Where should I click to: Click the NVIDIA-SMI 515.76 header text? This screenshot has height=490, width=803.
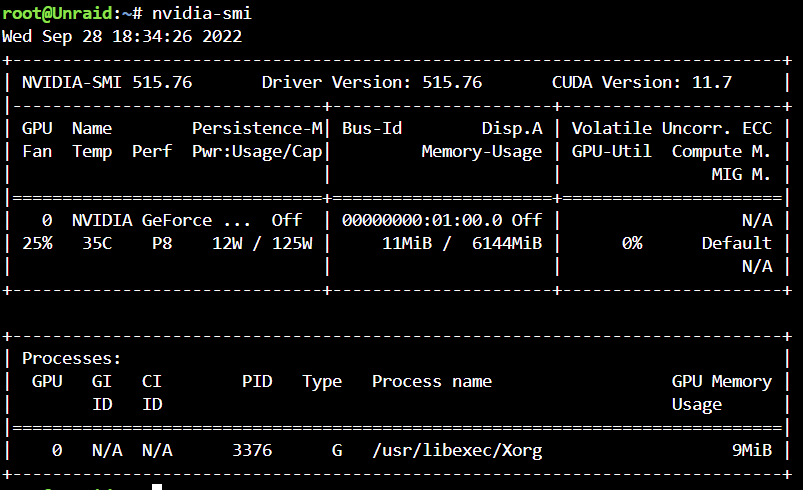[107, 82]
